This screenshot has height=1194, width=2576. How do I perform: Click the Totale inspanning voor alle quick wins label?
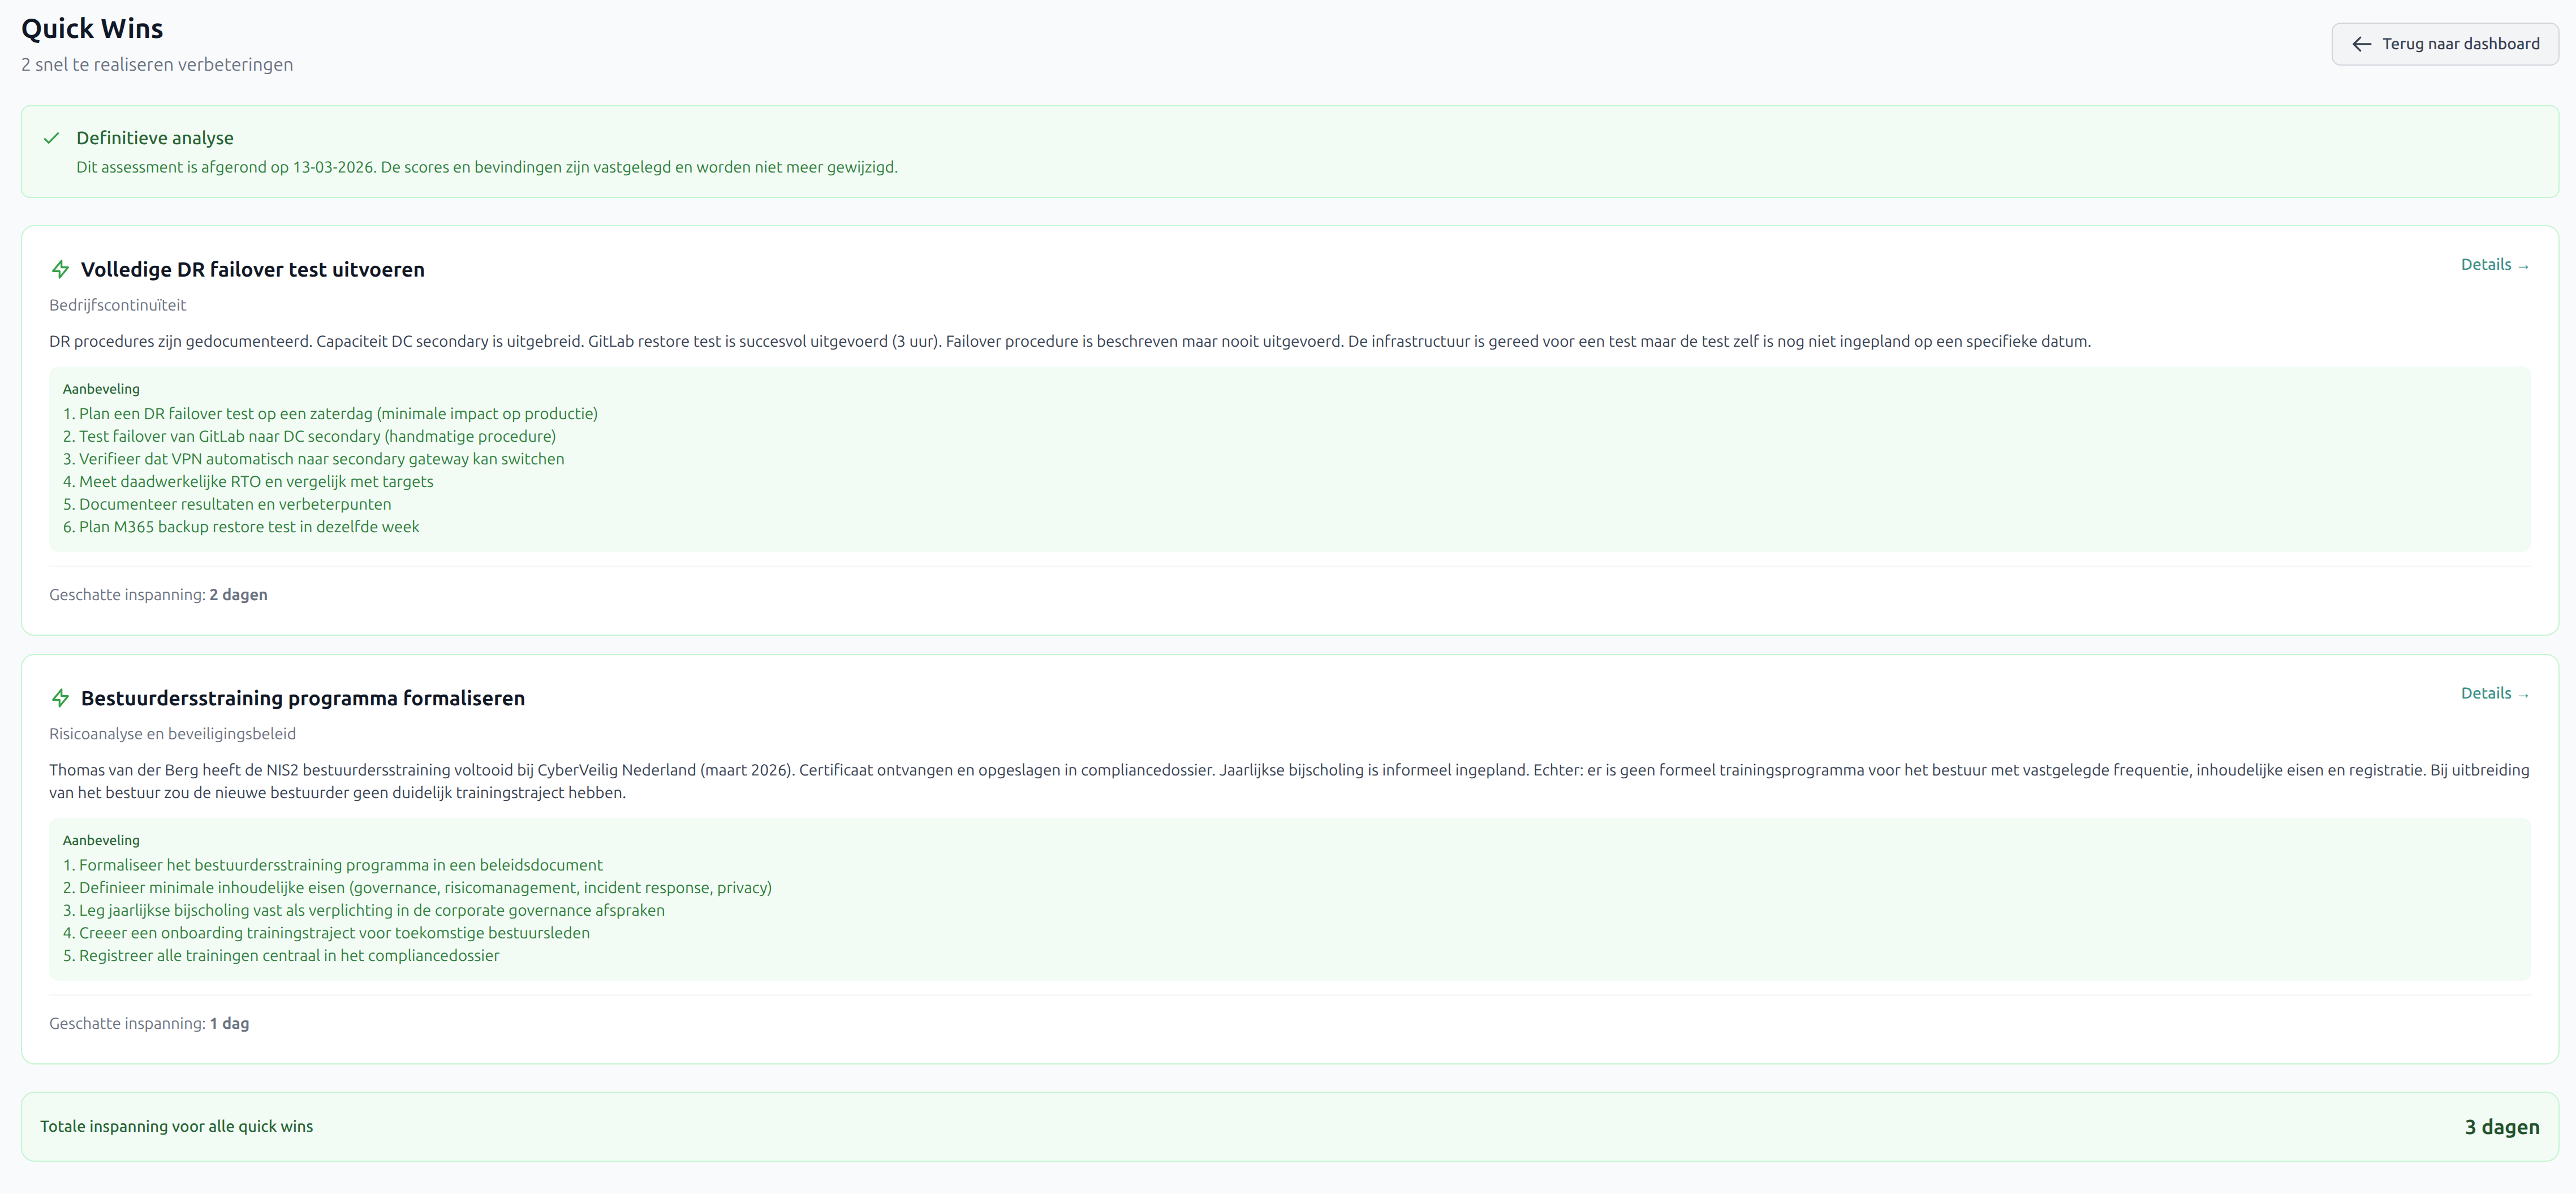[176, 1127]
